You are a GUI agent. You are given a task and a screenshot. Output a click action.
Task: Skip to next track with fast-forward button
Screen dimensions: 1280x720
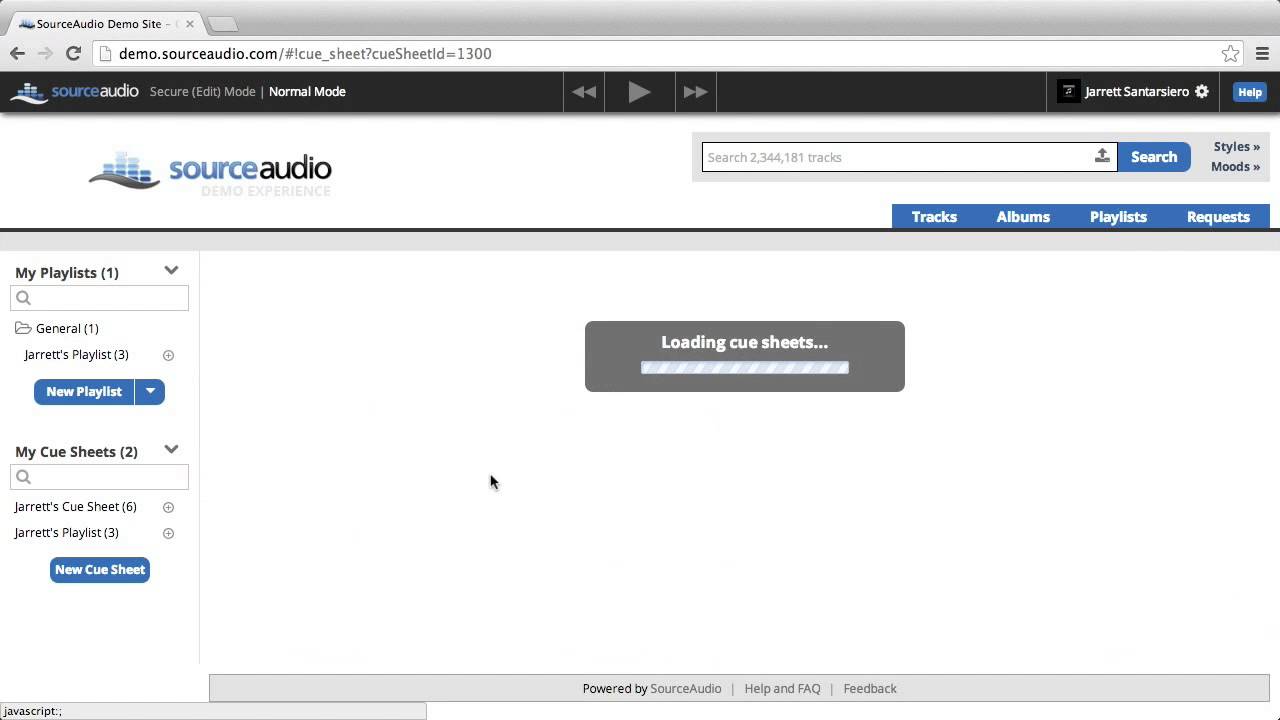[695, 92]
